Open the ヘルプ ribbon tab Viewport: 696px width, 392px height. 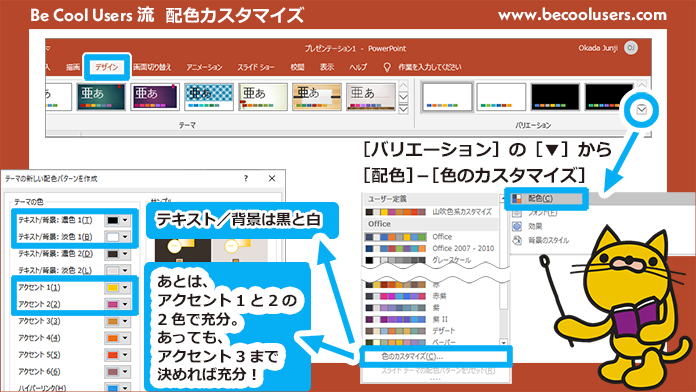click(x=358, y=67)
